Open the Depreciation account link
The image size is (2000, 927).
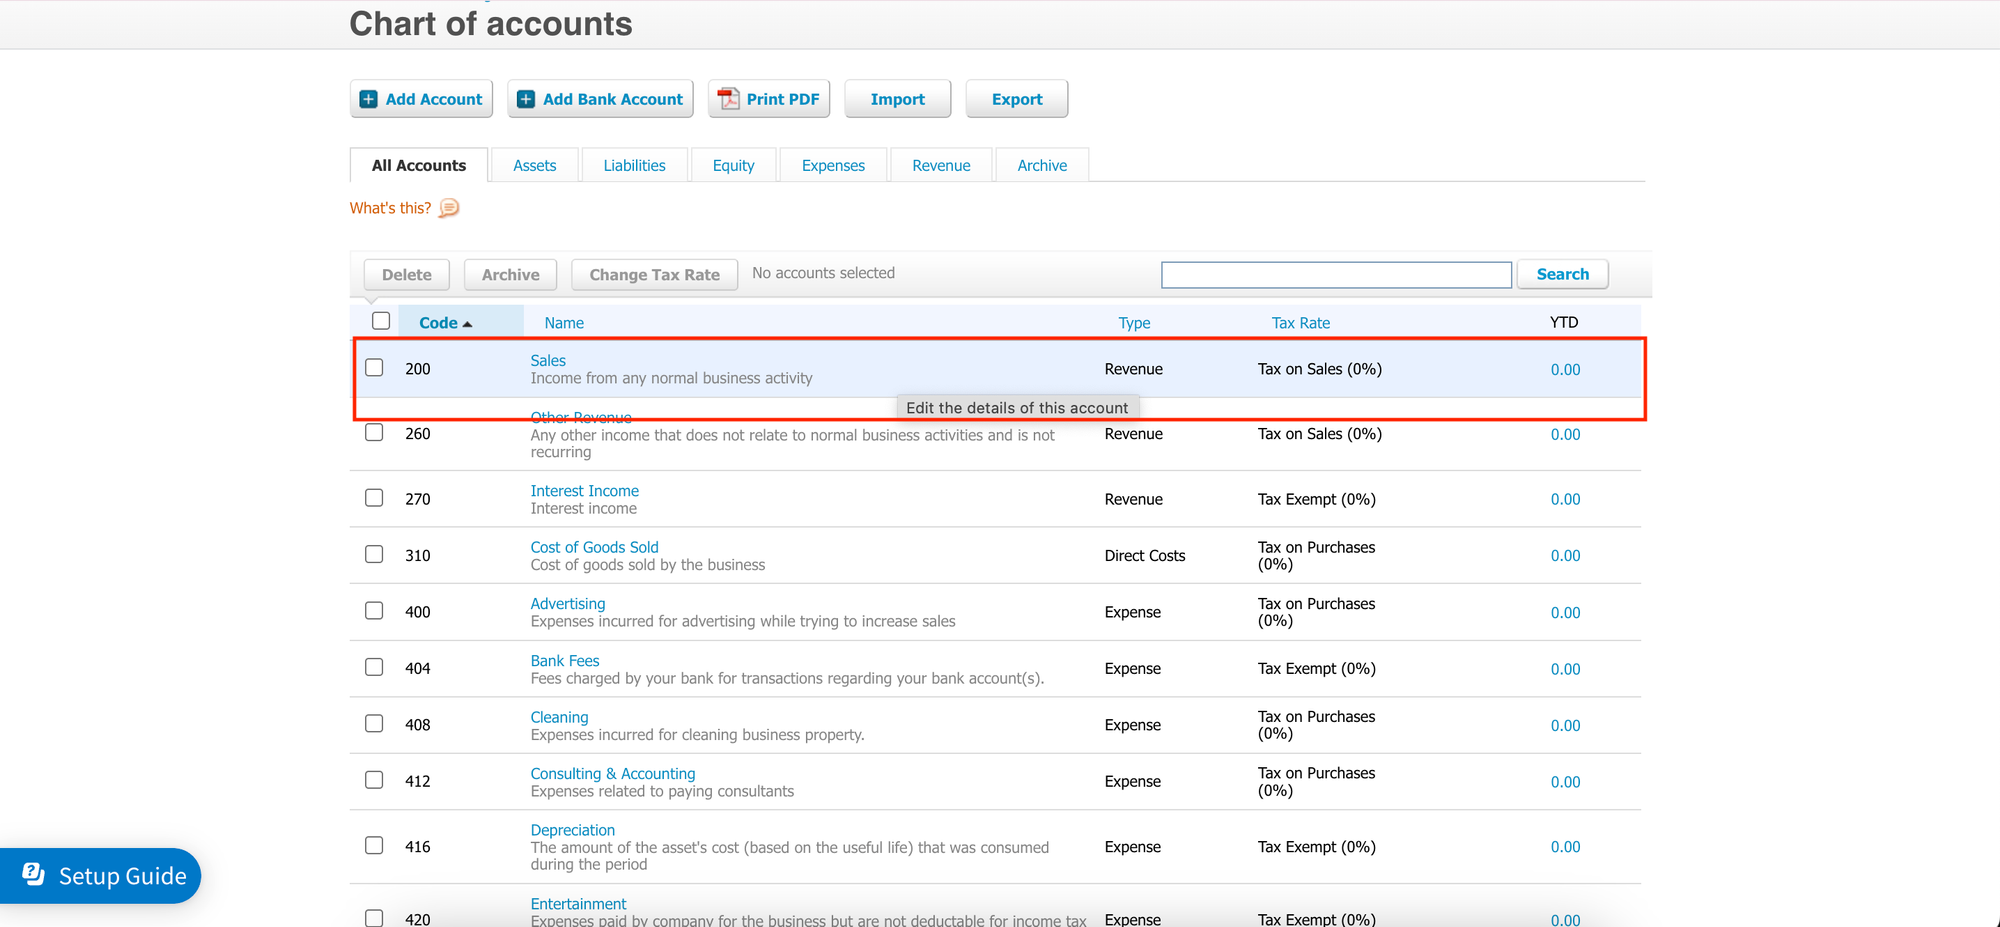(x=573, y=830)
